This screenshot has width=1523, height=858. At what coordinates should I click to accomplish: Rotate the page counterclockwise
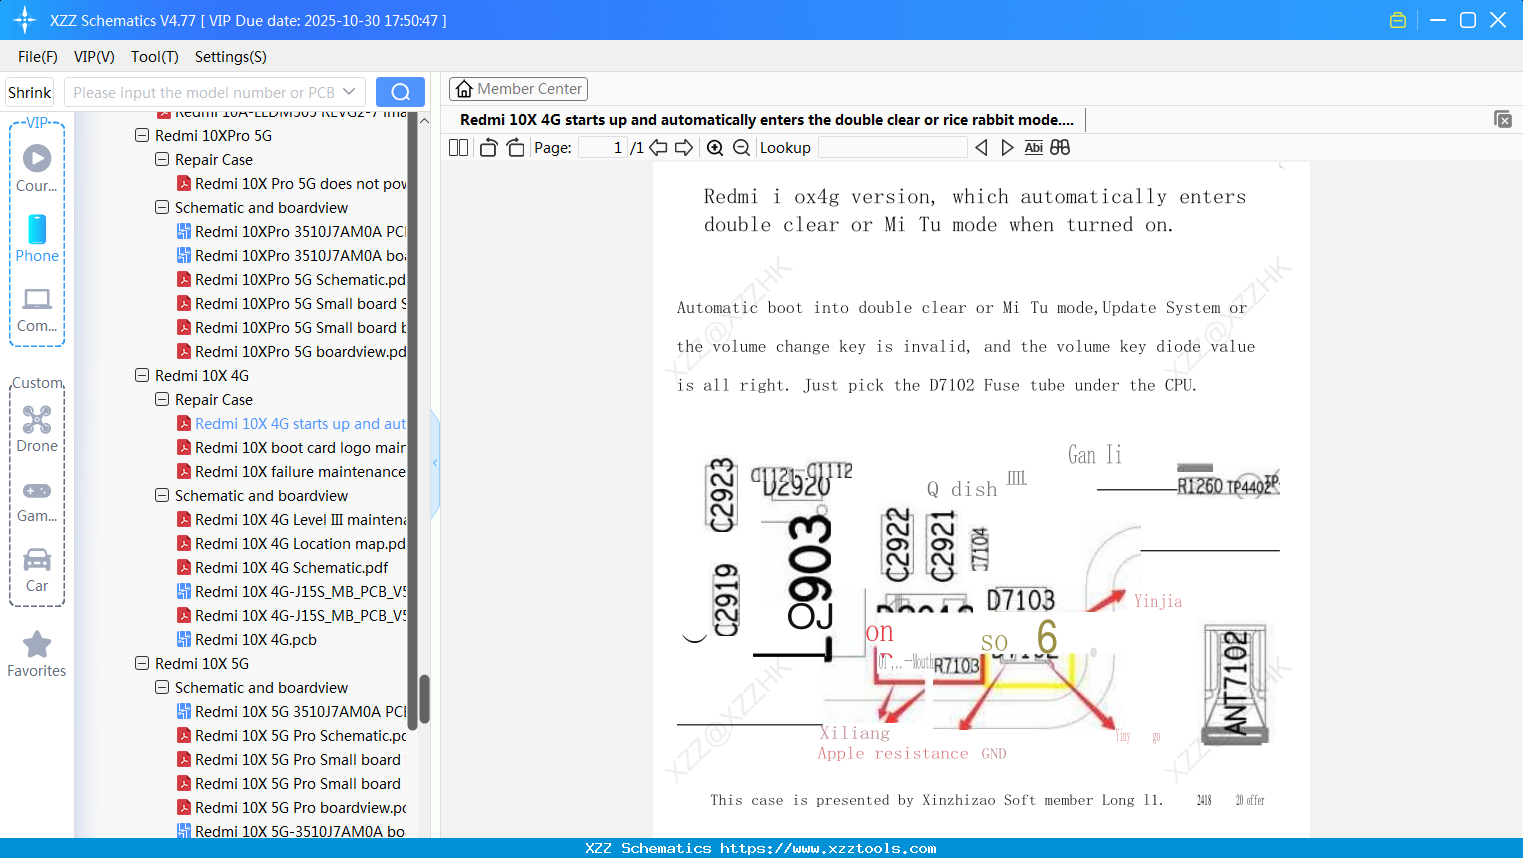(x=487, y=147)
